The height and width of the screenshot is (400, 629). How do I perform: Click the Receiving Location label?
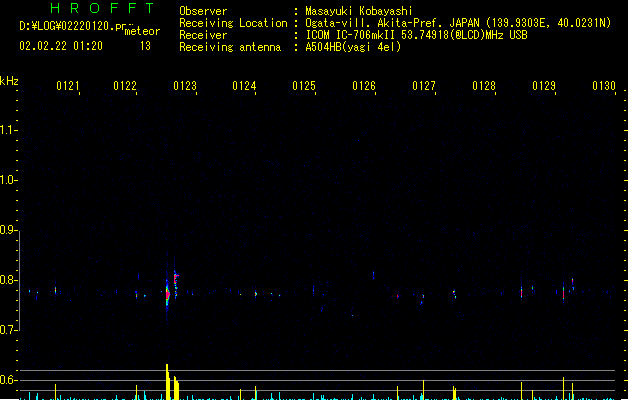pos(233,23)
